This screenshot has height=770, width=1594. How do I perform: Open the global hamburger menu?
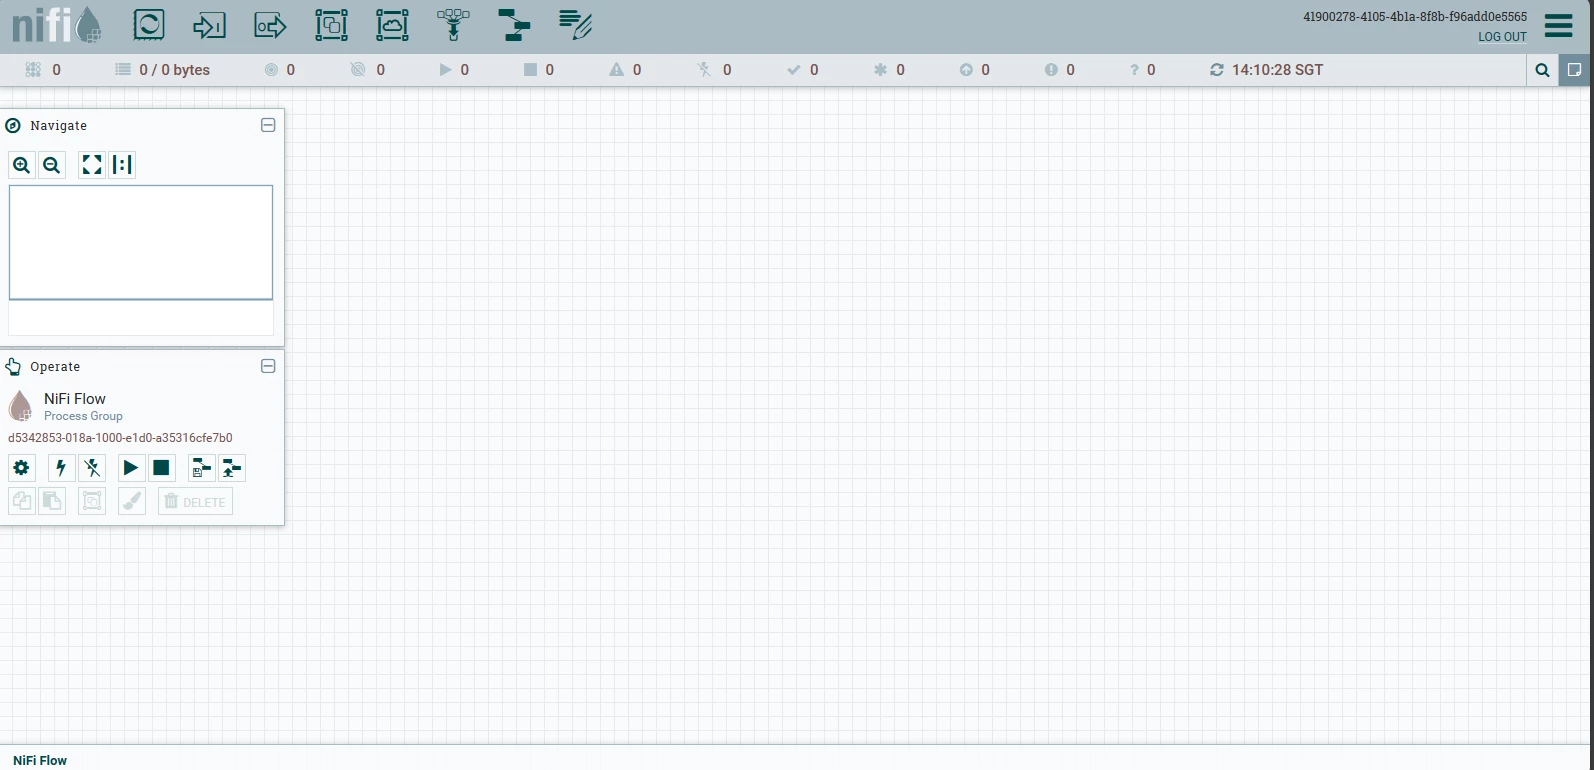(x=1558, y=25)
